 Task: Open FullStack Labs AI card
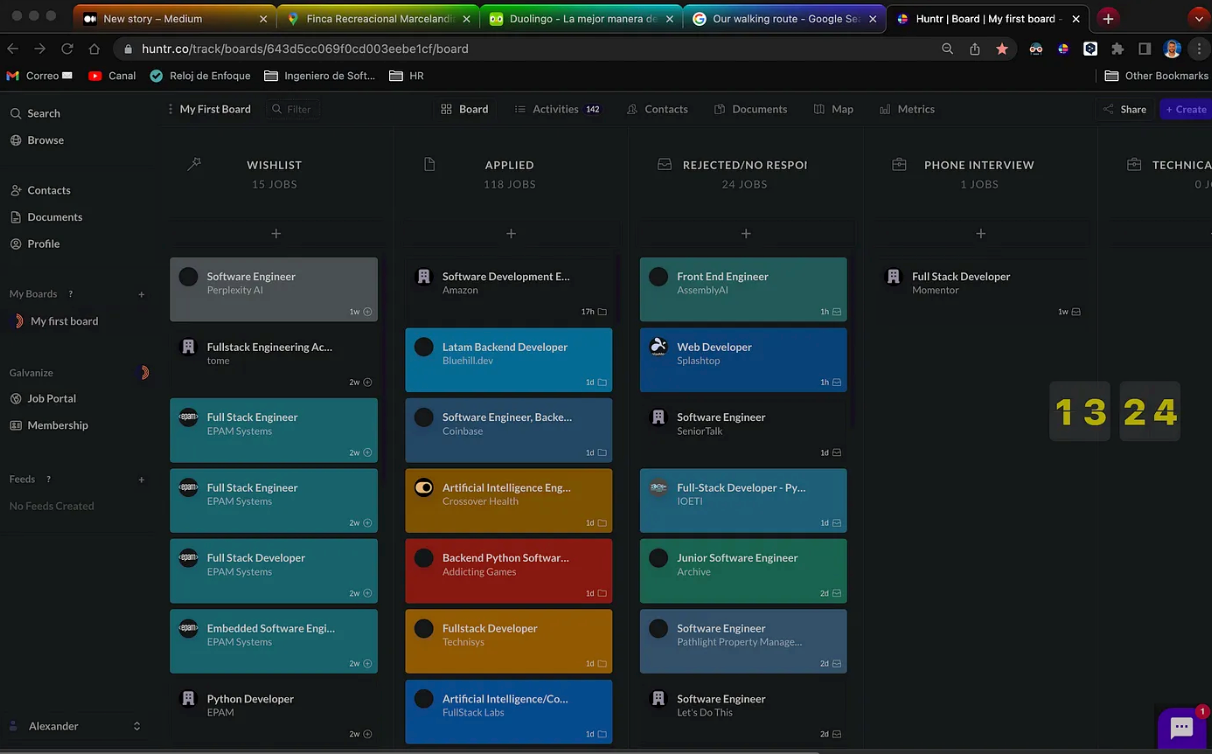point(509,712)
